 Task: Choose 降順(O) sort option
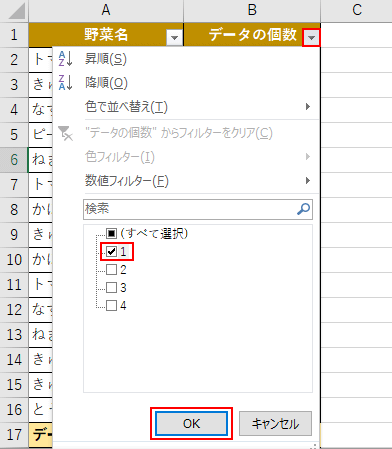106,83
